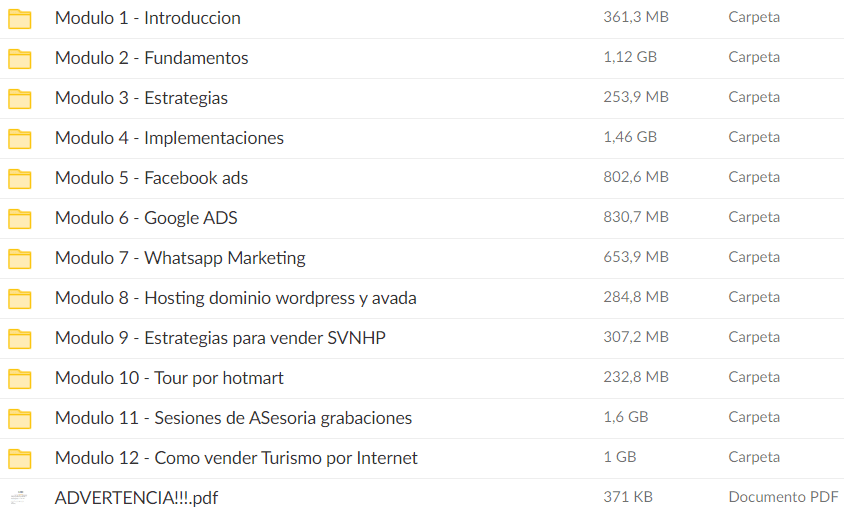This screenshot has height=514, width=844.
Task: Open Modulo 9 - Estrategias para vender SVNHP
Action: coord(220,338)
